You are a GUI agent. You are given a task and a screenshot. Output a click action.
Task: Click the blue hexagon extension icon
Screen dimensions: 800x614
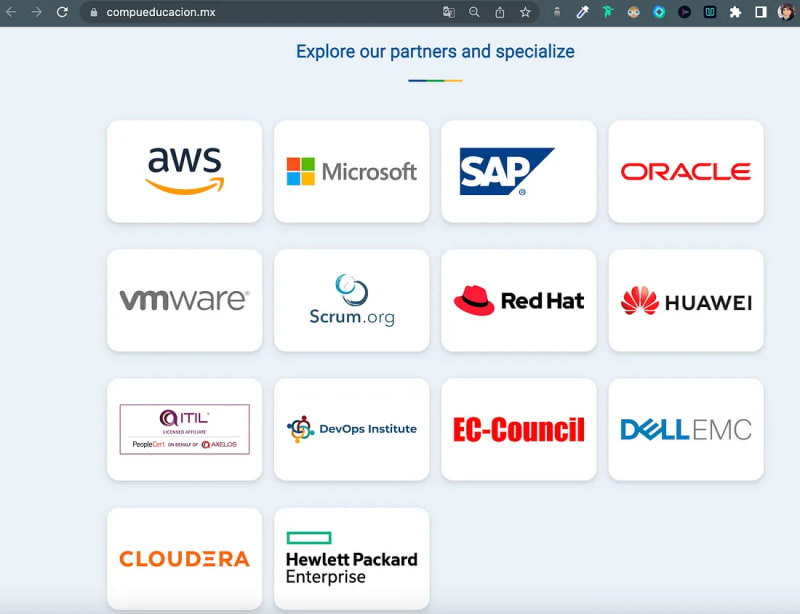[659, 12]
